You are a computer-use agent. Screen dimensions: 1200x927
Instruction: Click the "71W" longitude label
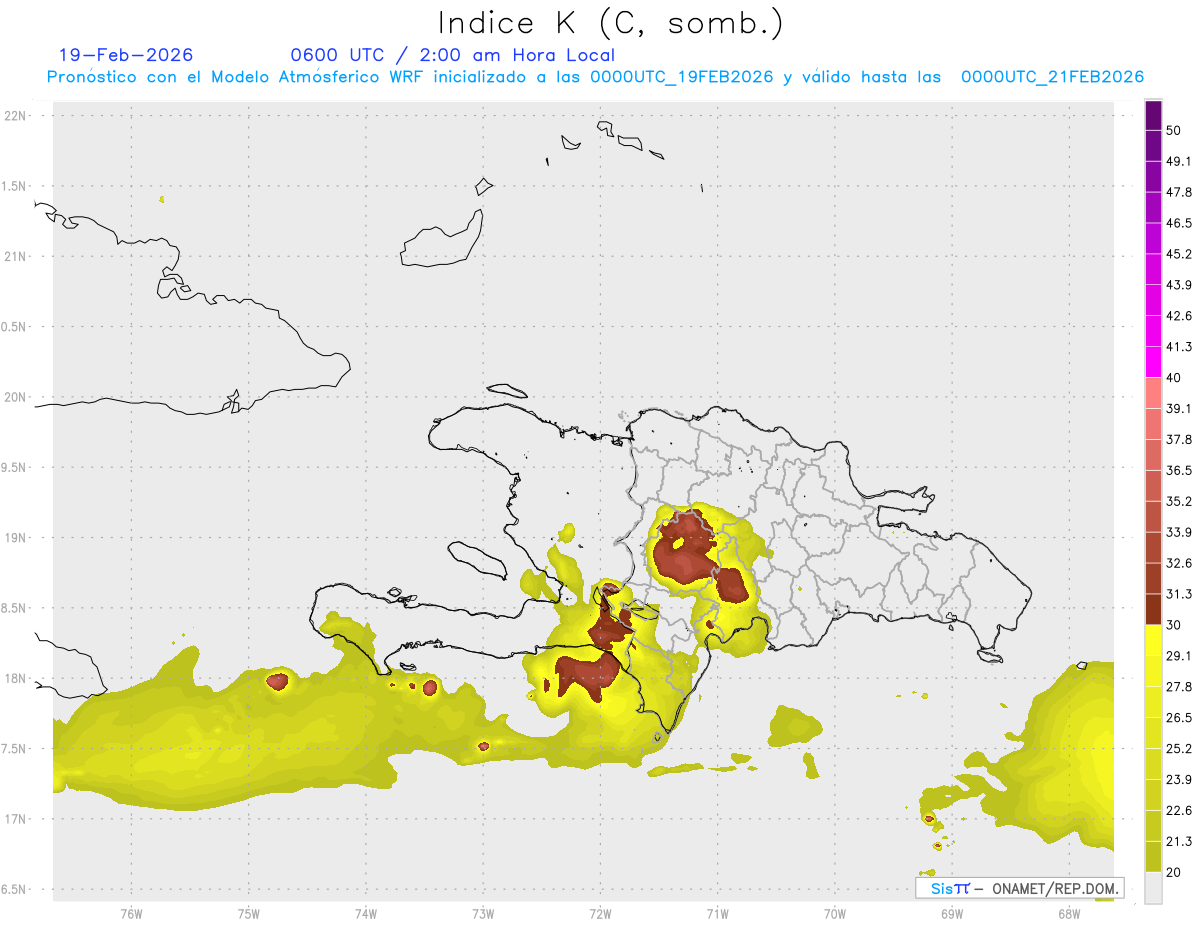717,914
